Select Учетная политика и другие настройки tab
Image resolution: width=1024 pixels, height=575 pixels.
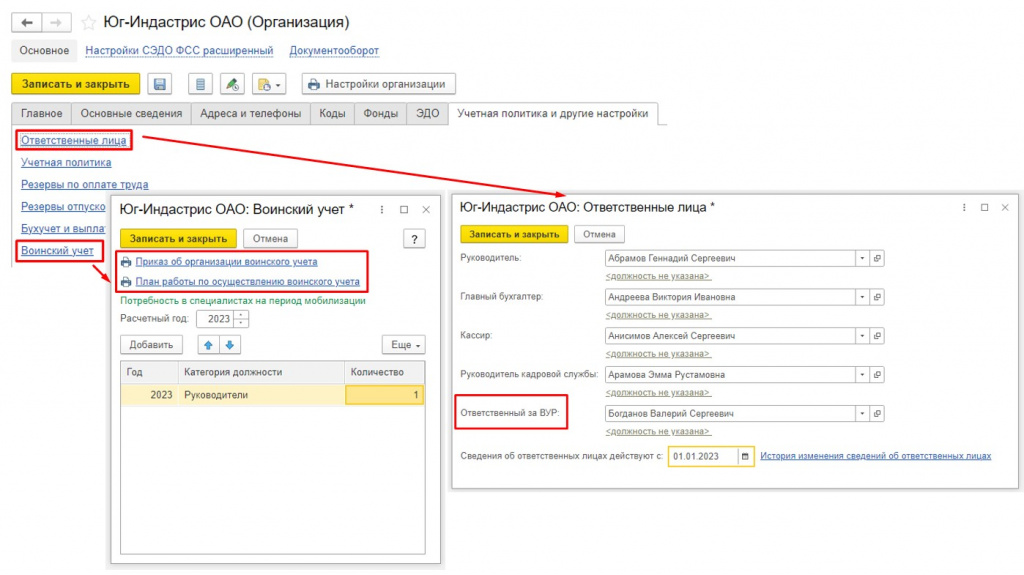click(x=552, y=113)
